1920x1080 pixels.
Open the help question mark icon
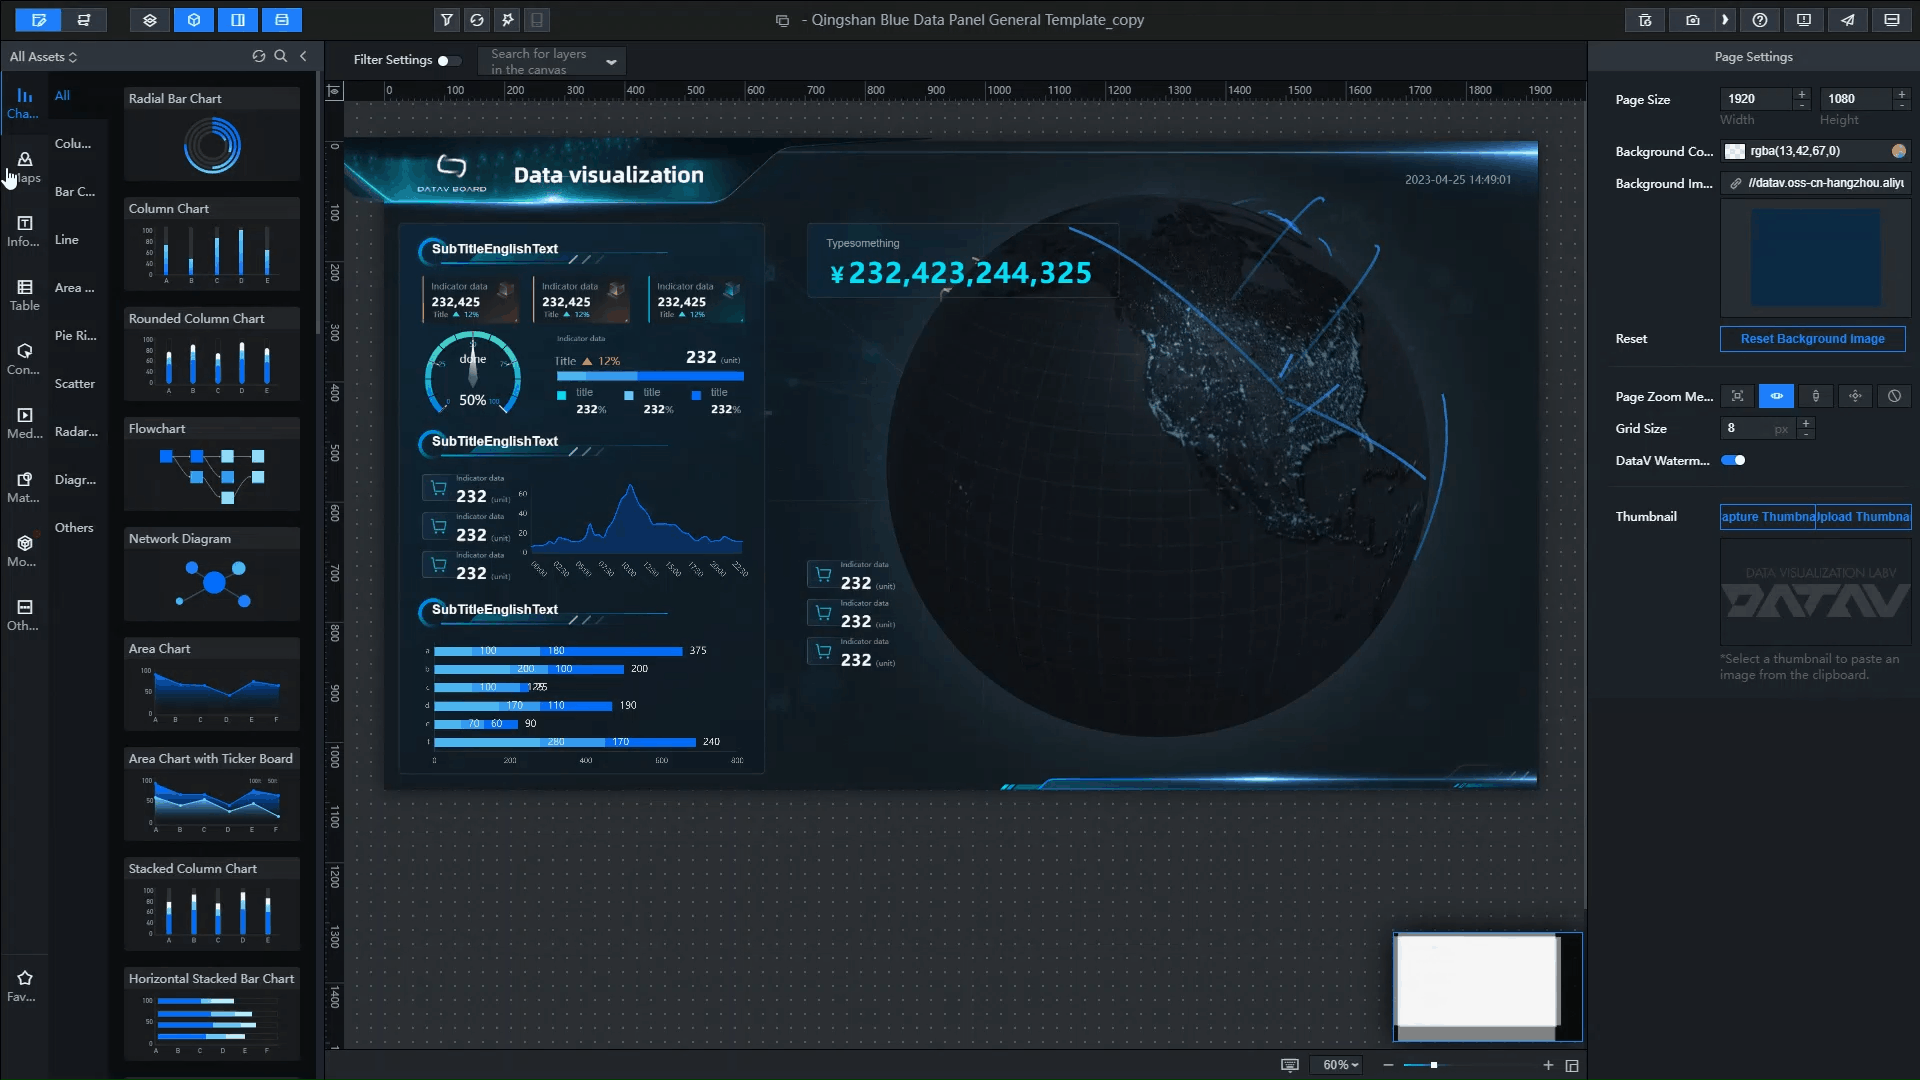pyautogui.click(x=1760, y=20)
